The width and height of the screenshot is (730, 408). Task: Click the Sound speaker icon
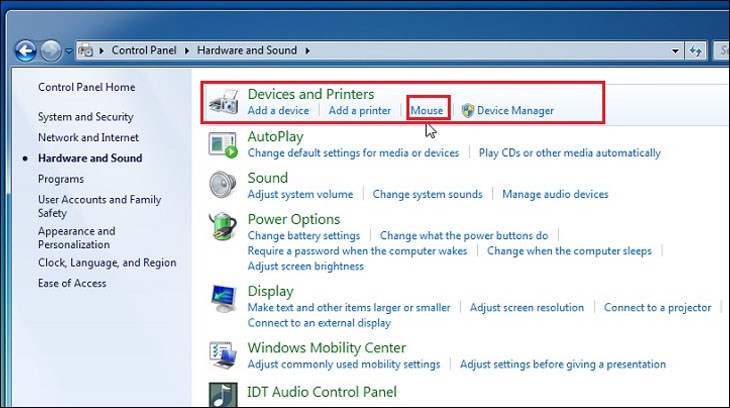click(x=223, y=186)
